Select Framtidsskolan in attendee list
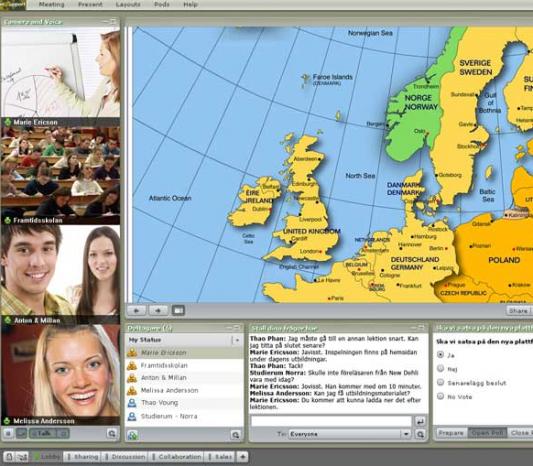The width and height of the screenshot is (533, 466). click(185, 365)
